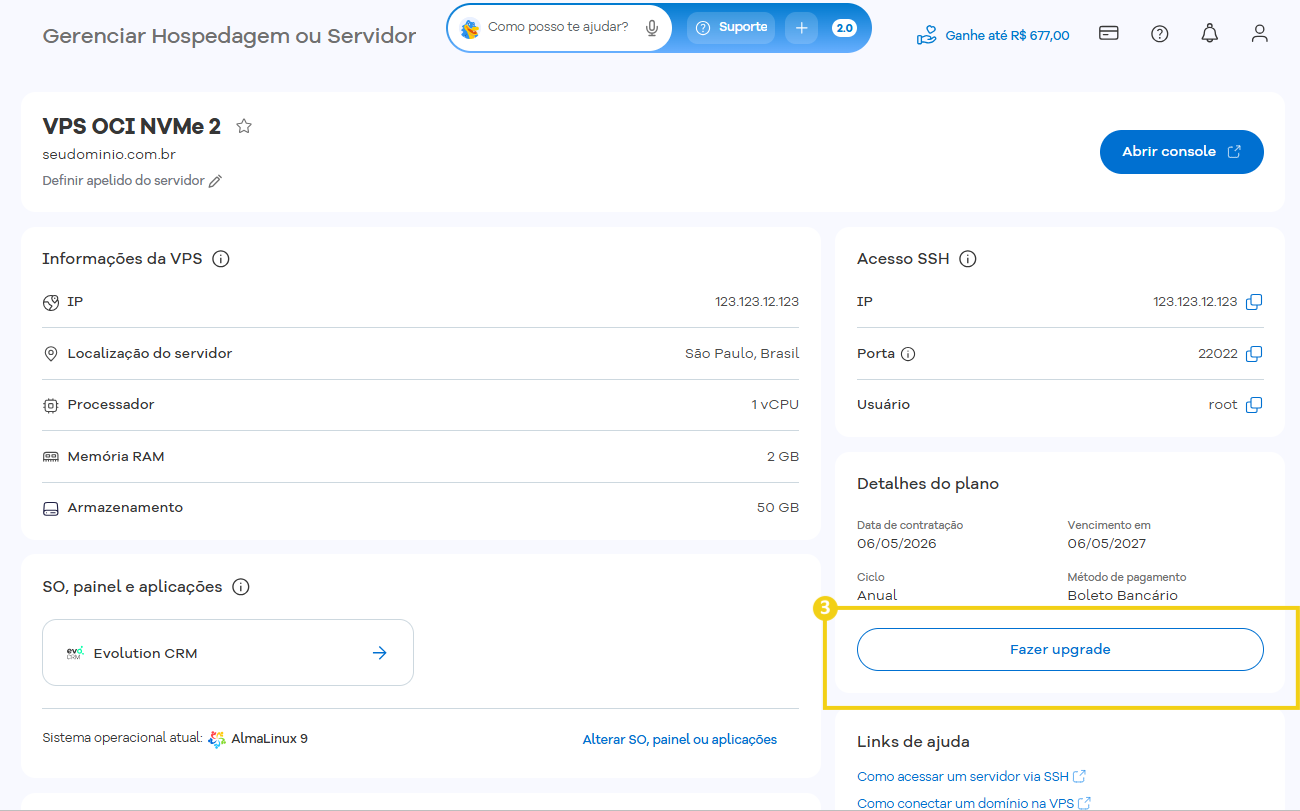Click the VPS IP value 123.123.12.123
Screen dimensions: 1300x811
(x=757, y=301)
